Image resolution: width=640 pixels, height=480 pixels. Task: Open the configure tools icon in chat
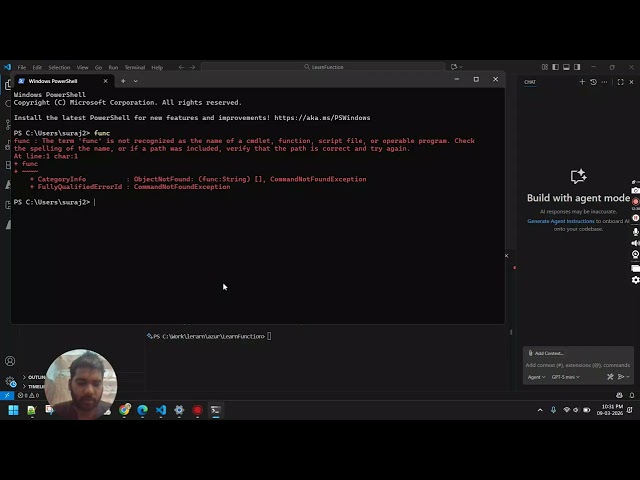point(610,377)
